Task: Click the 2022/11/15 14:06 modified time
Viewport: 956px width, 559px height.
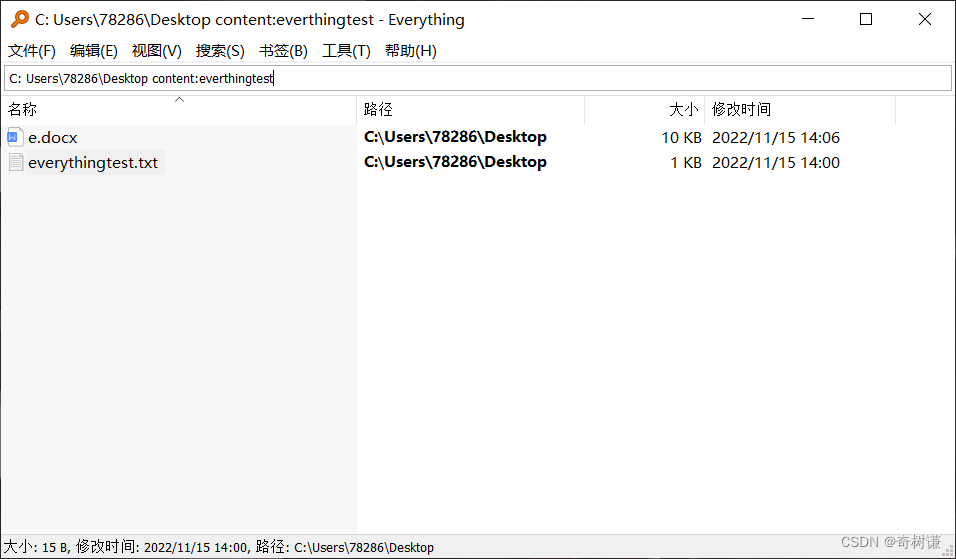Action: (x=776, y=138)
